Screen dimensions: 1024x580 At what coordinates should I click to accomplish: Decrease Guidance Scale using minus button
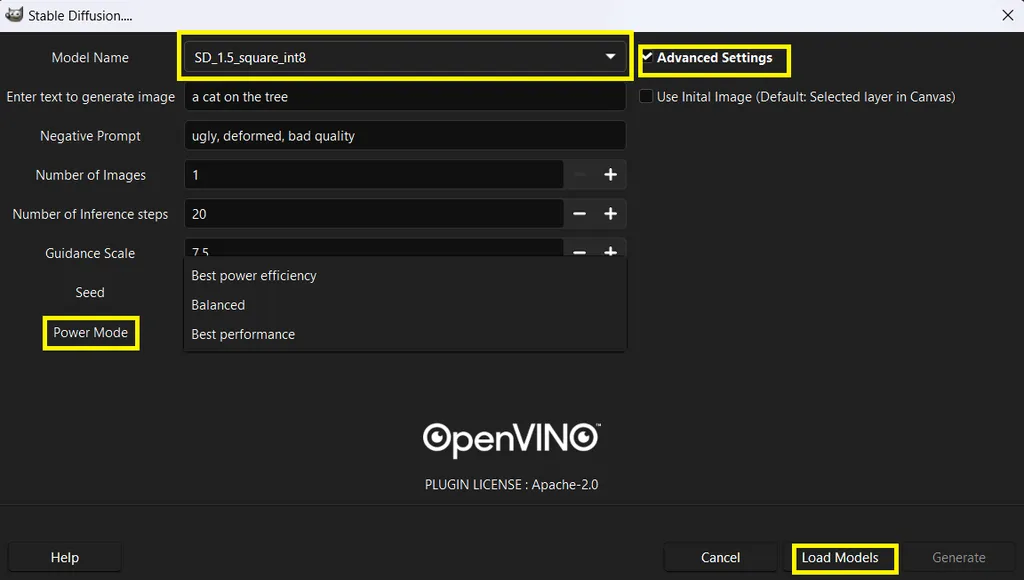coord(579,252)
